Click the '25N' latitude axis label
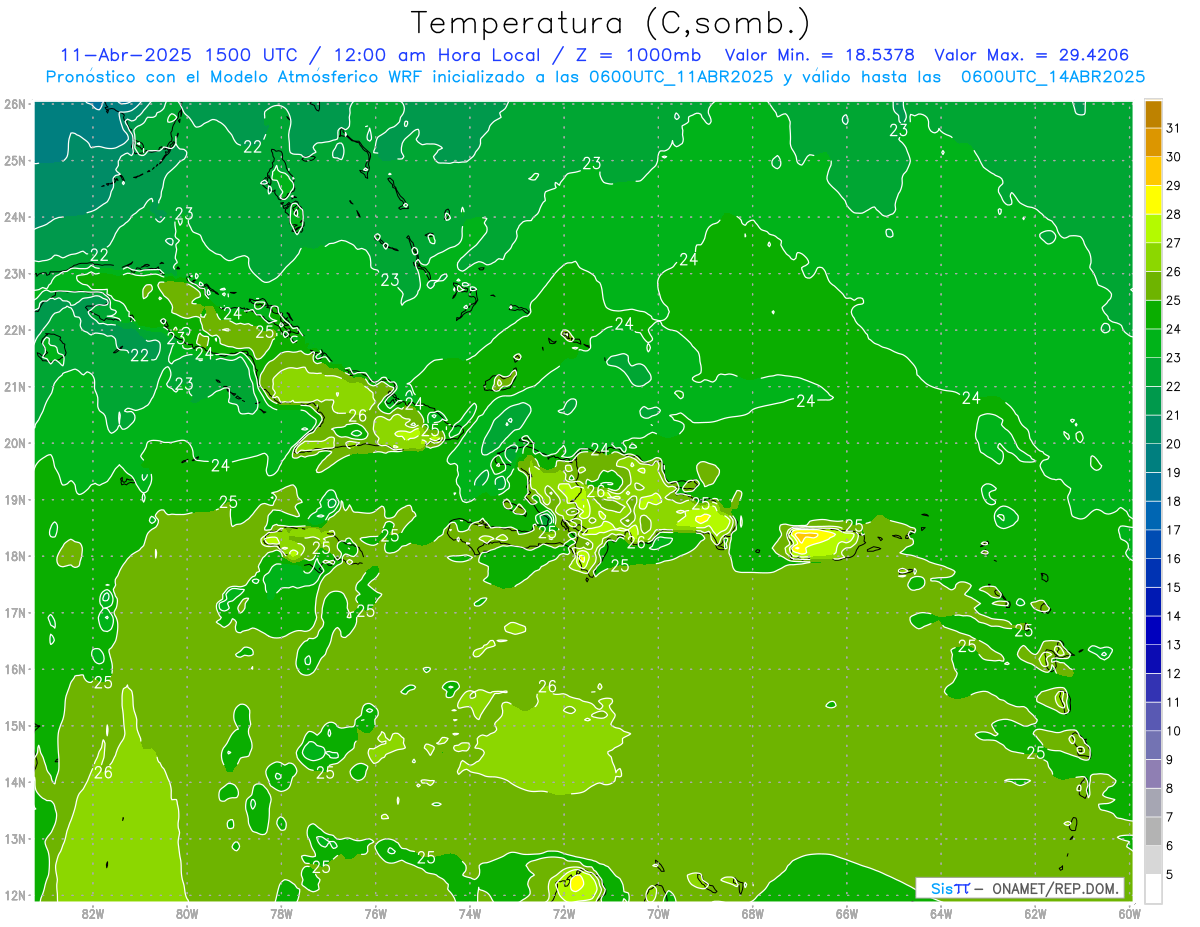Viewport: 1200px width, 927px height. coord(15,161)
